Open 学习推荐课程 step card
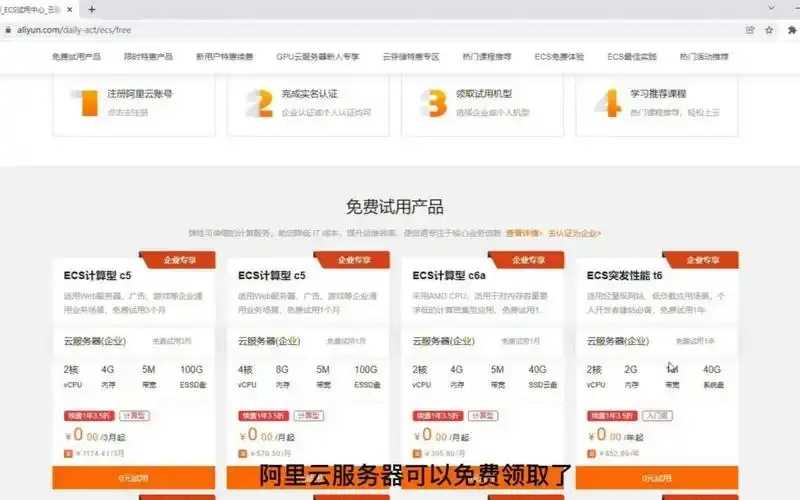Viewport: 800px width, 500px height. click(x=657, y=105)
